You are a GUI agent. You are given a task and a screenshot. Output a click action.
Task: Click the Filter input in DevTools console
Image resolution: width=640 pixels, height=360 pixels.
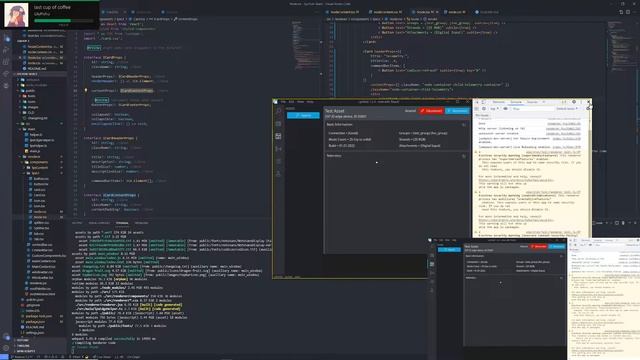(x=533, y=109)
